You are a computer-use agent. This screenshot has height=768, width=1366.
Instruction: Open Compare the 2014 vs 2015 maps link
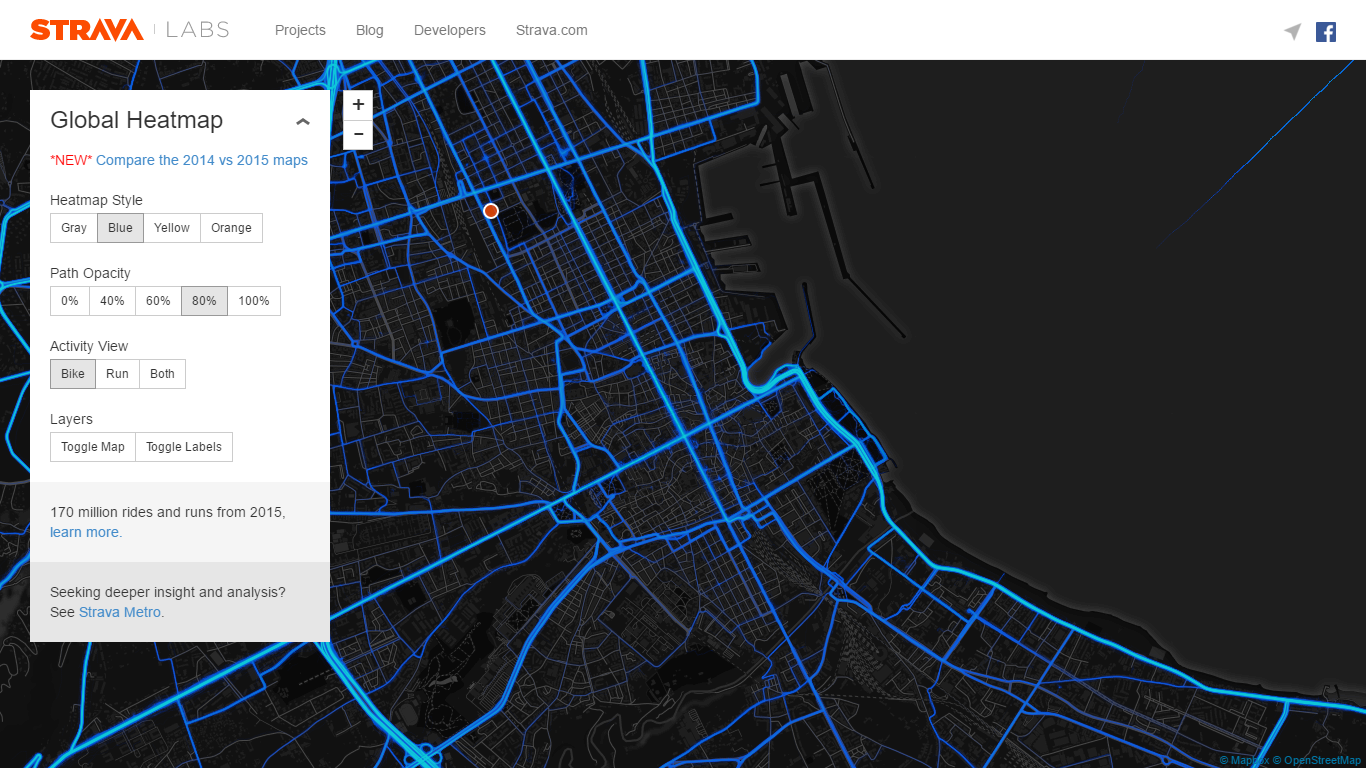coord(202,160)
